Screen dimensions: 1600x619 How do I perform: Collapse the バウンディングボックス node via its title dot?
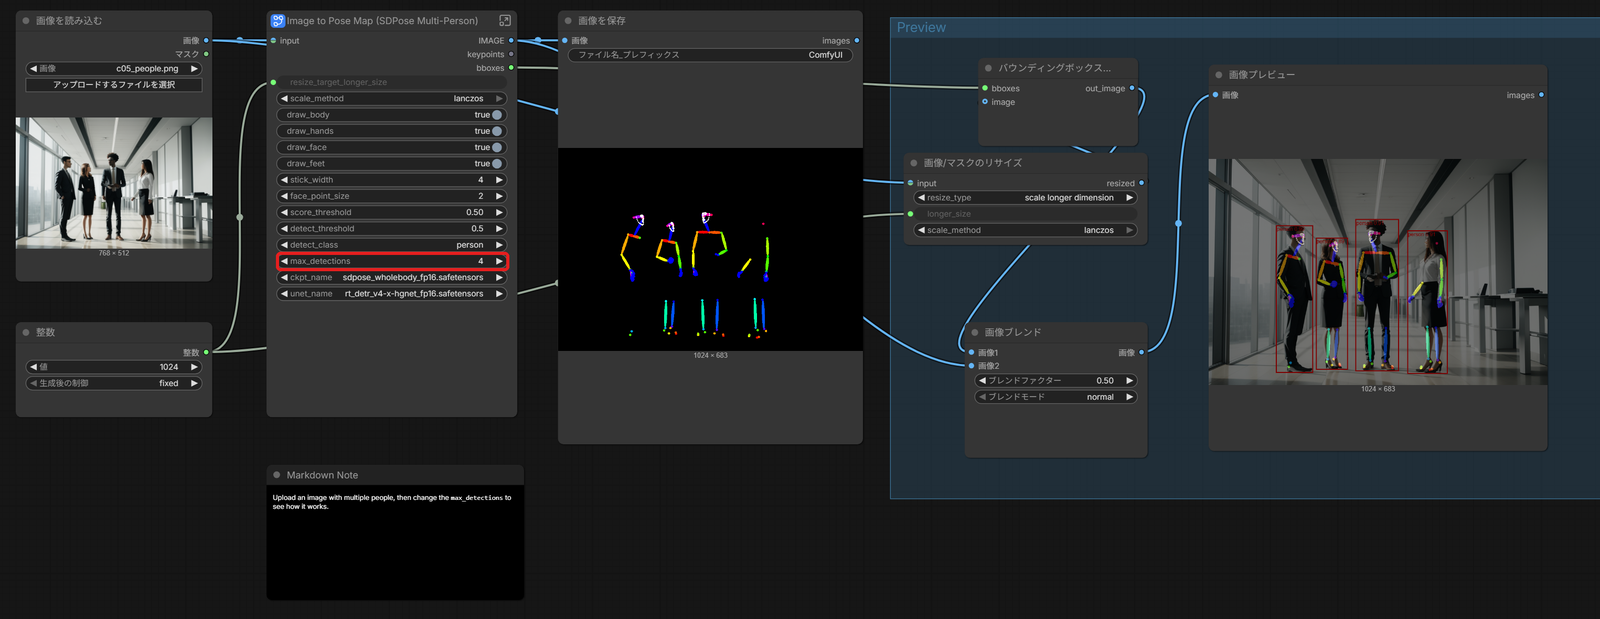point(988,68)
